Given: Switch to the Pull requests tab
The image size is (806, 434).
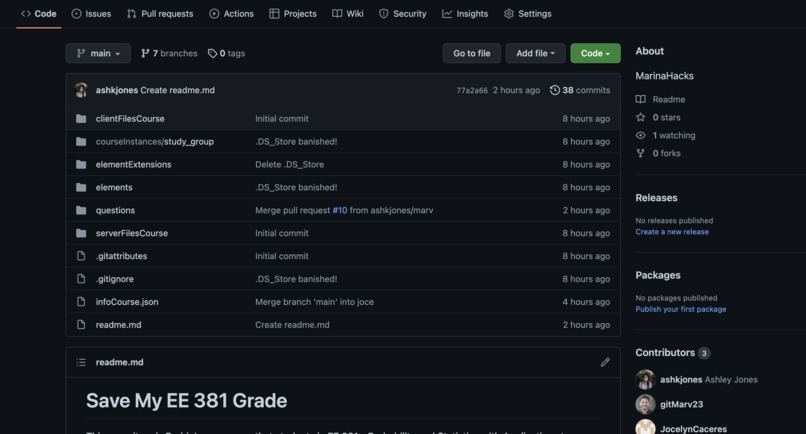Looking at the screenshot, I should click(x=160, y=14).
